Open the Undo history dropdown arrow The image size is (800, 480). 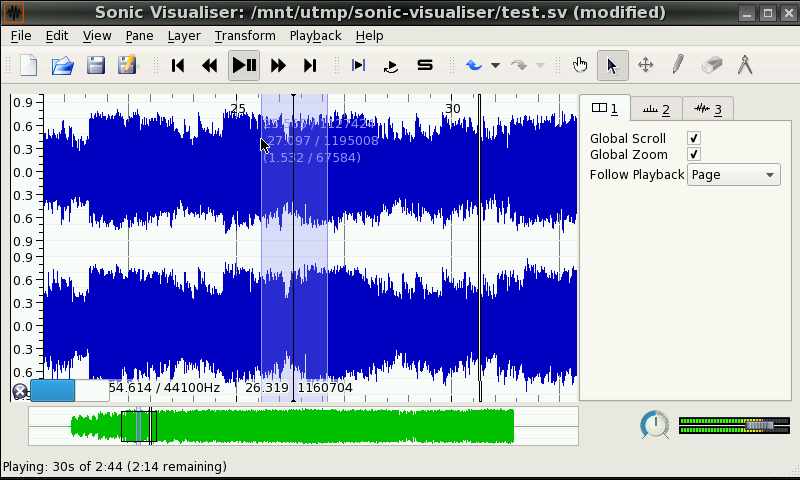click(495, 65)
